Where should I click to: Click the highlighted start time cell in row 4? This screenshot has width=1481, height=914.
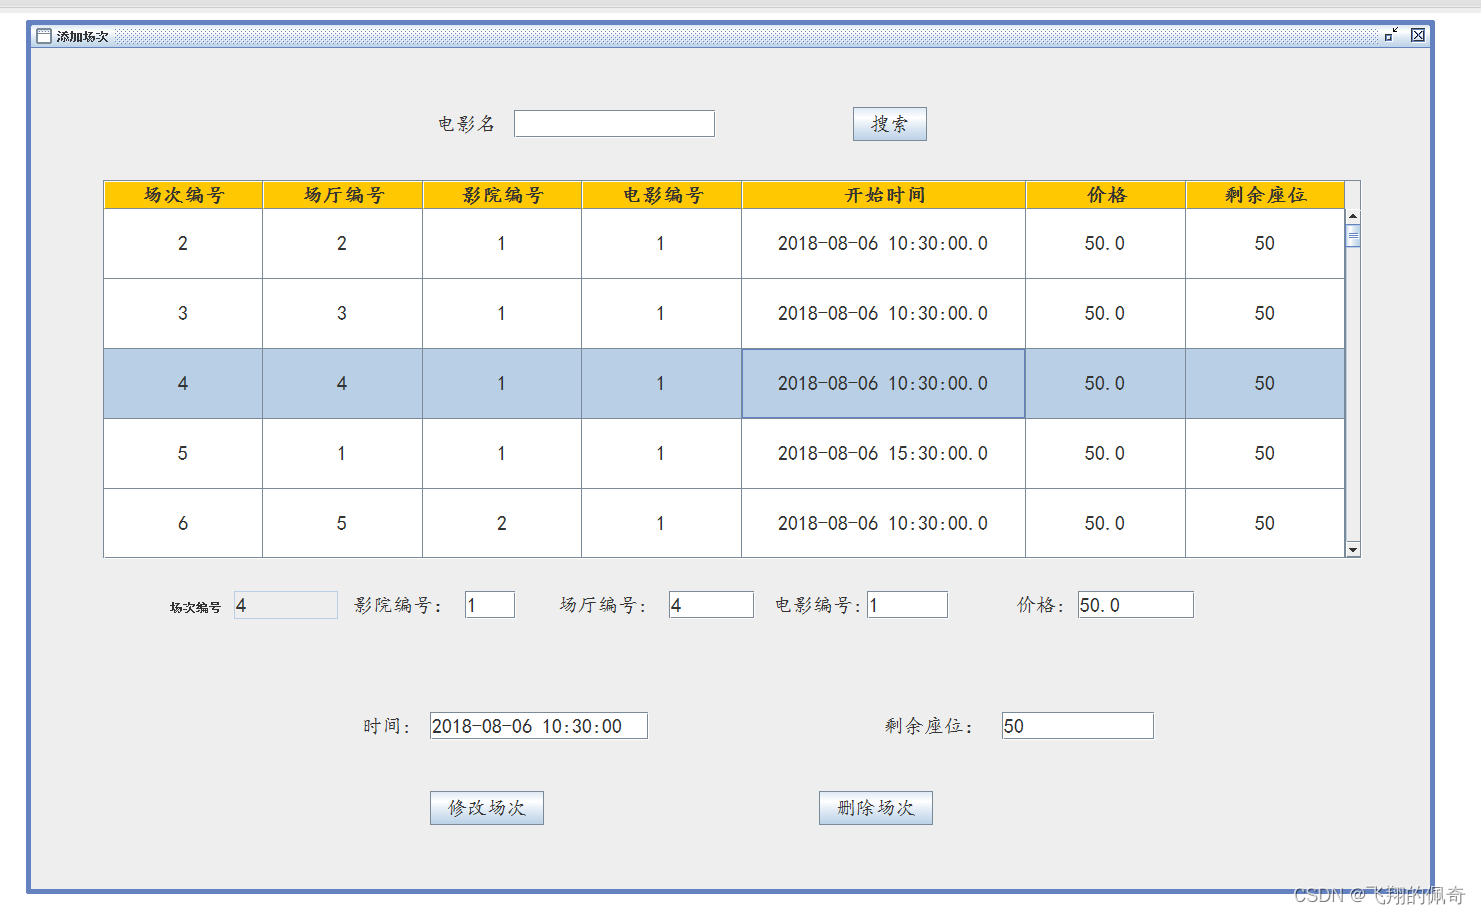(884, 384)
